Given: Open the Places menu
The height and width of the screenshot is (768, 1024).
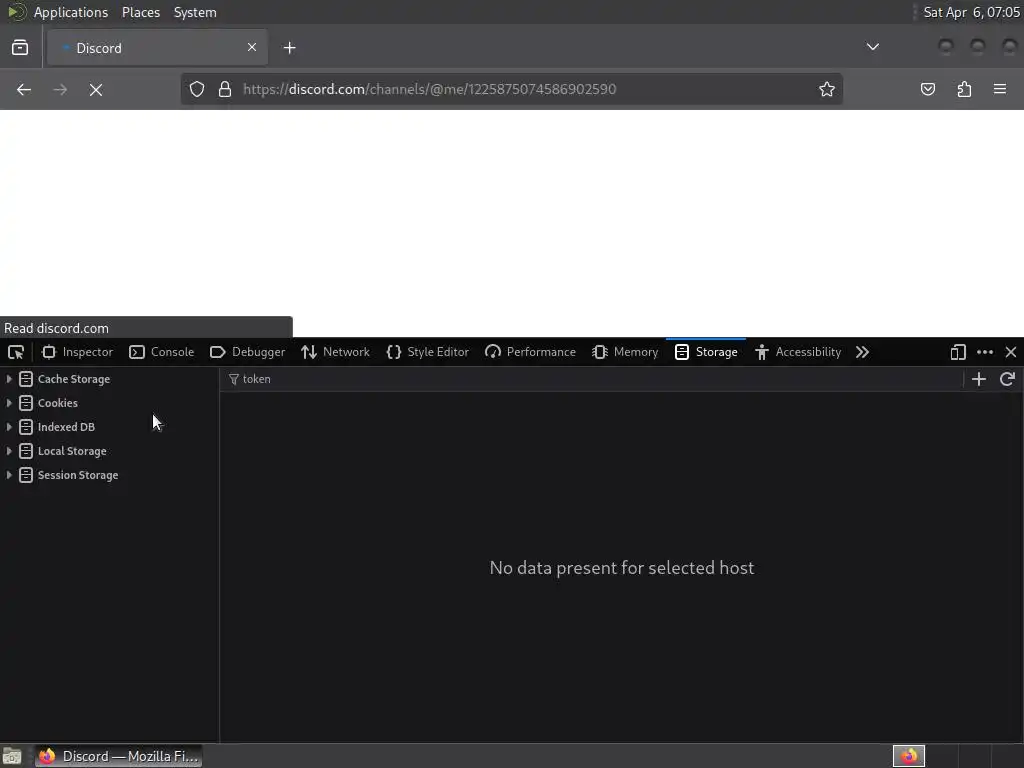Looking at the screenshot, I should coord(141,12).
